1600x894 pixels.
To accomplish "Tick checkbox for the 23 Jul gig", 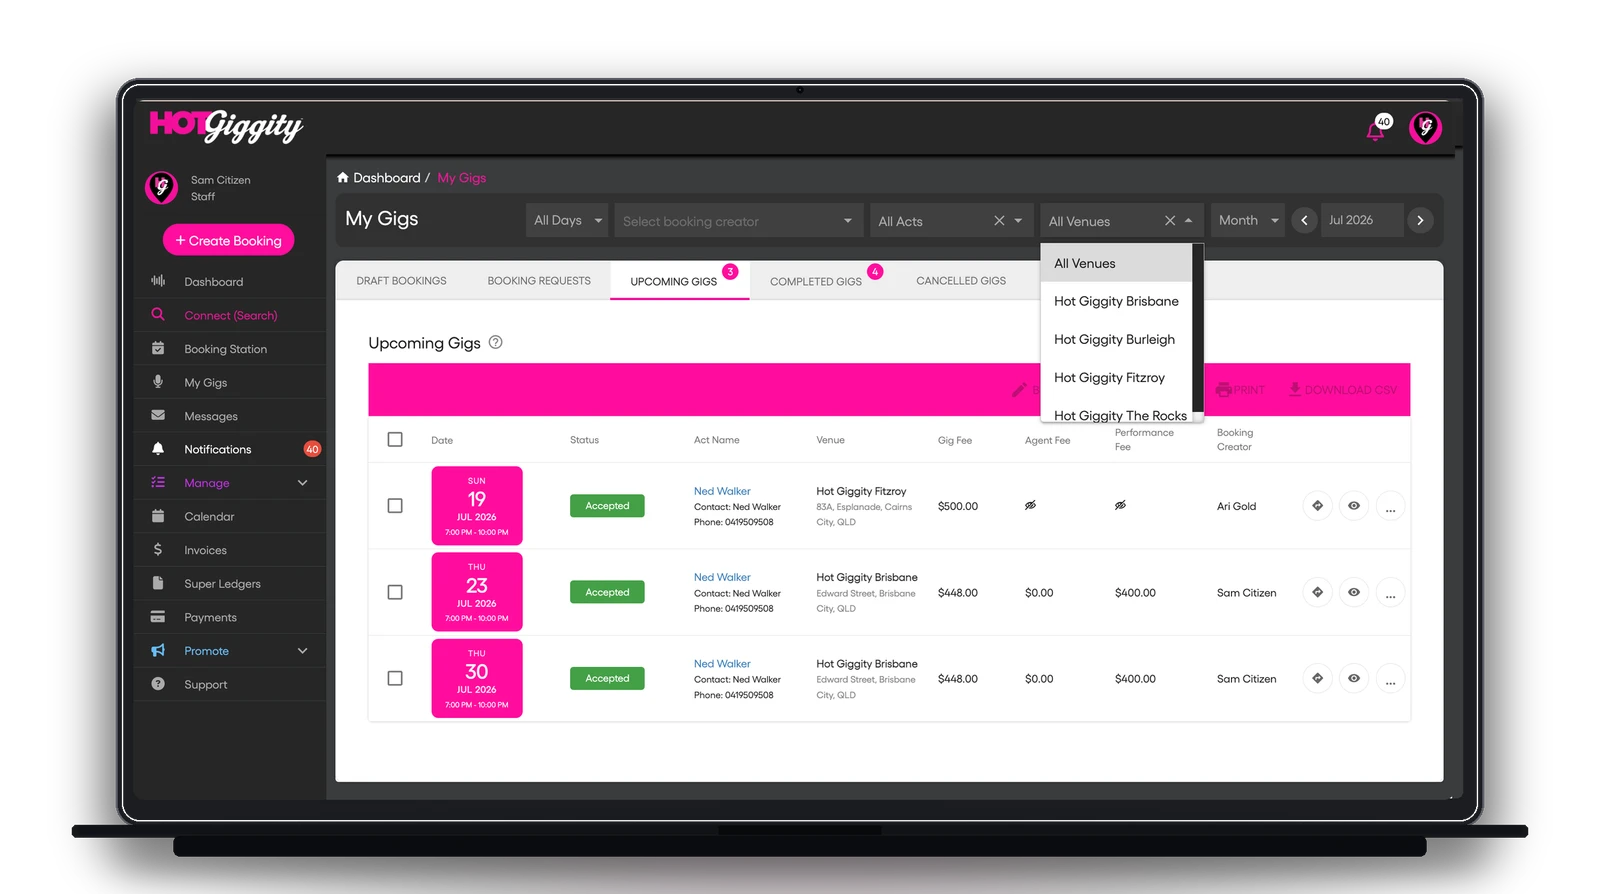I will pyautogui.click(x=395, y=592).
